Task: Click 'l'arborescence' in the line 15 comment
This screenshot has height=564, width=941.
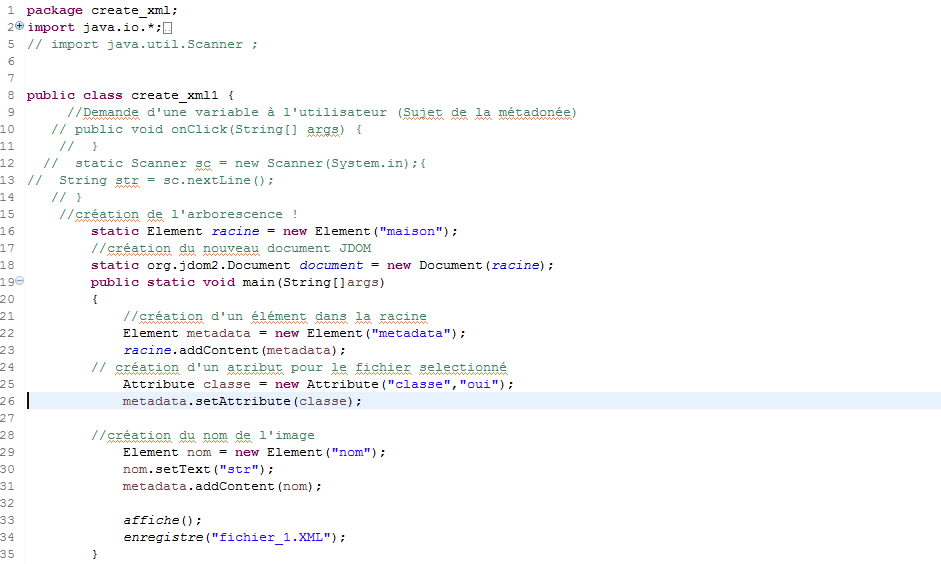Action: click(227, 214)
